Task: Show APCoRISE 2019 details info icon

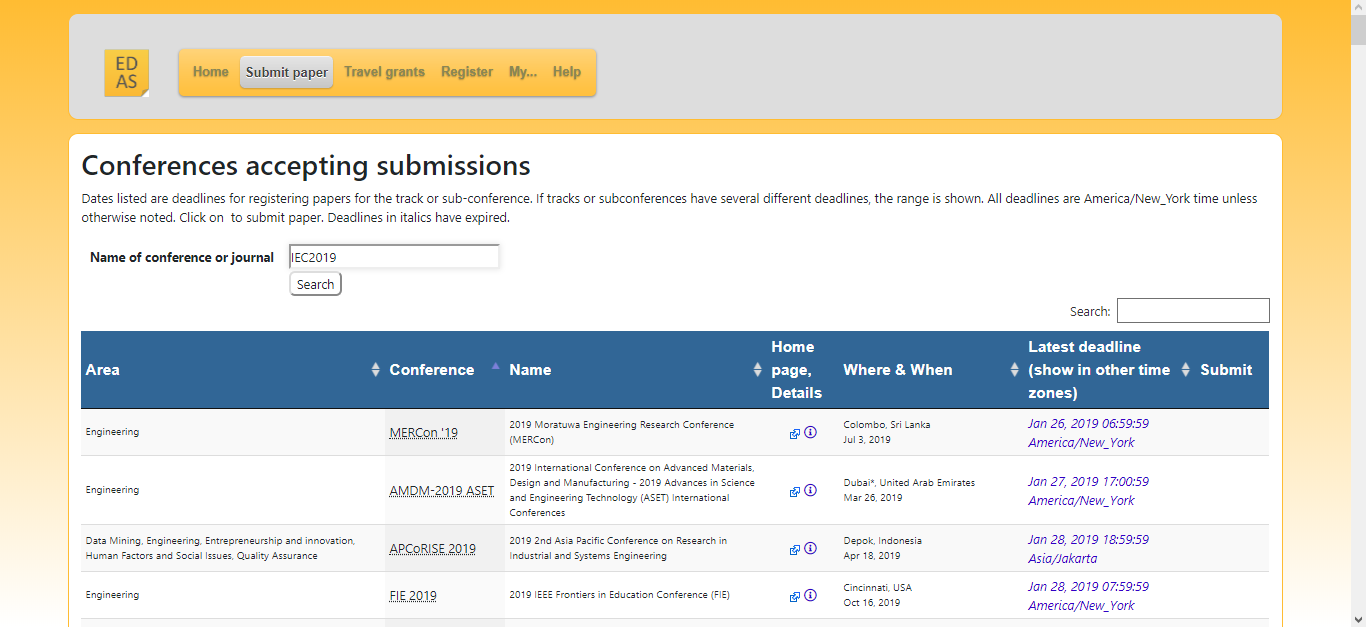Action: [810, 548]
